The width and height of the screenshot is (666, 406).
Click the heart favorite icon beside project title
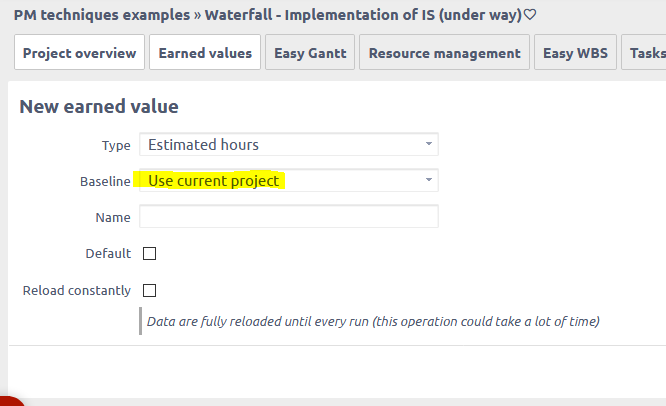pos(531,15)
